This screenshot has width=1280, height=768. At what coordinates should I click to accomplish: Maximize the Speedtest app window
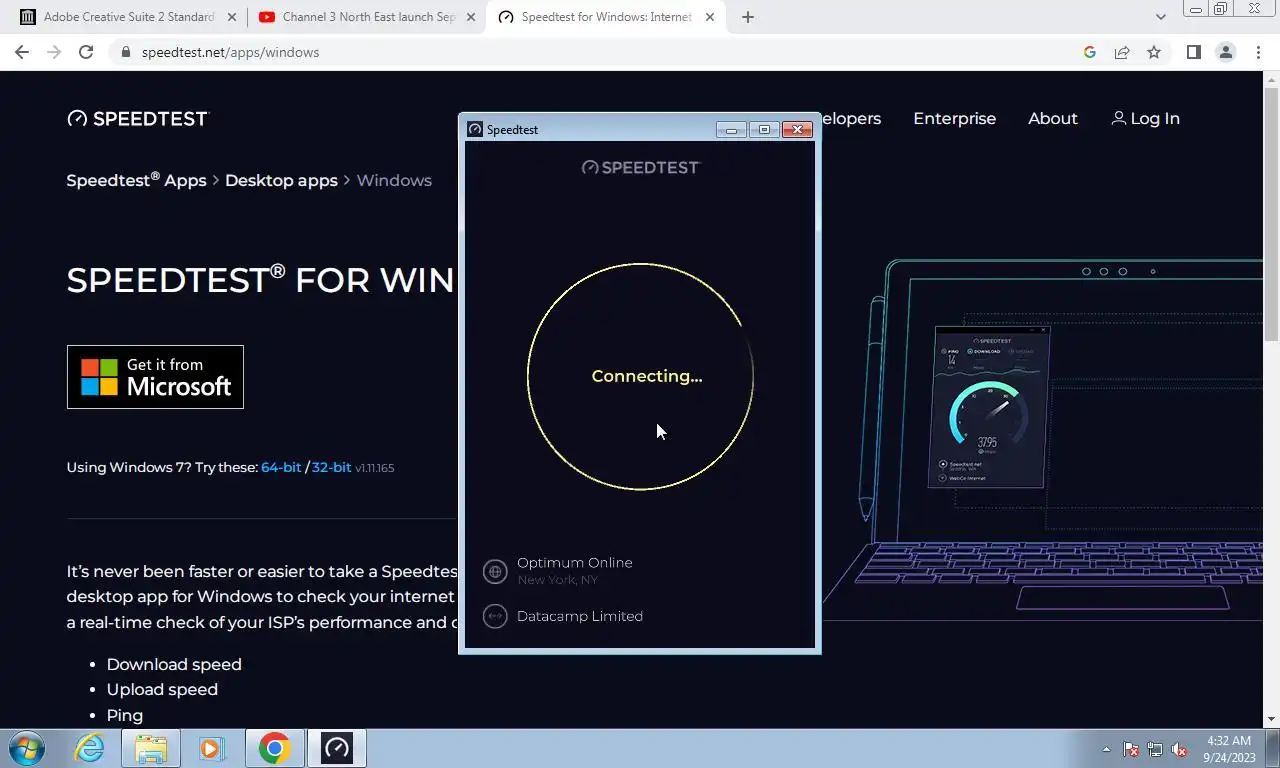(764, 129)
